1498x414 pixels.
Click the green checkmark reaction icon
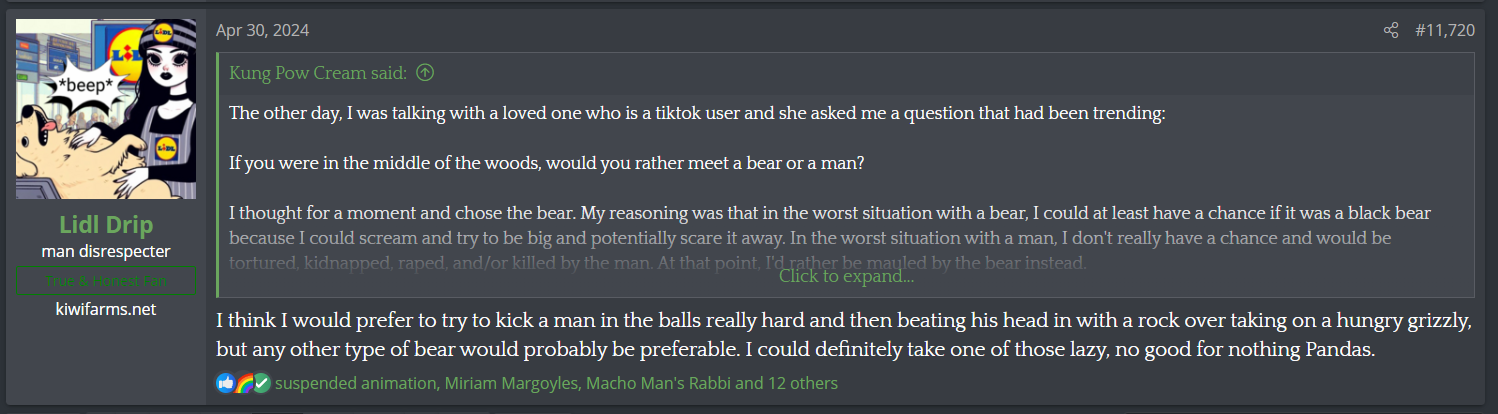pos(261,383)
